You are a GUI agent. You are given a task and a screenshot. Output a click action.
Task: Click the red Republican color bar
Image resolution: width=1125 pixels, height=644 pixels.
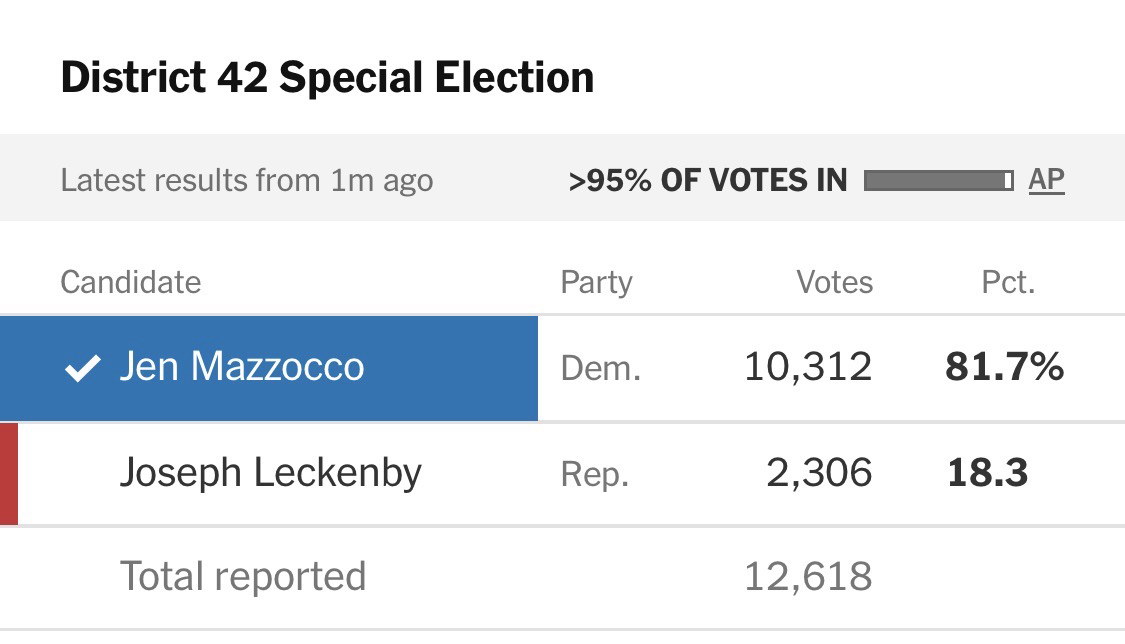(x=9, y=473)
